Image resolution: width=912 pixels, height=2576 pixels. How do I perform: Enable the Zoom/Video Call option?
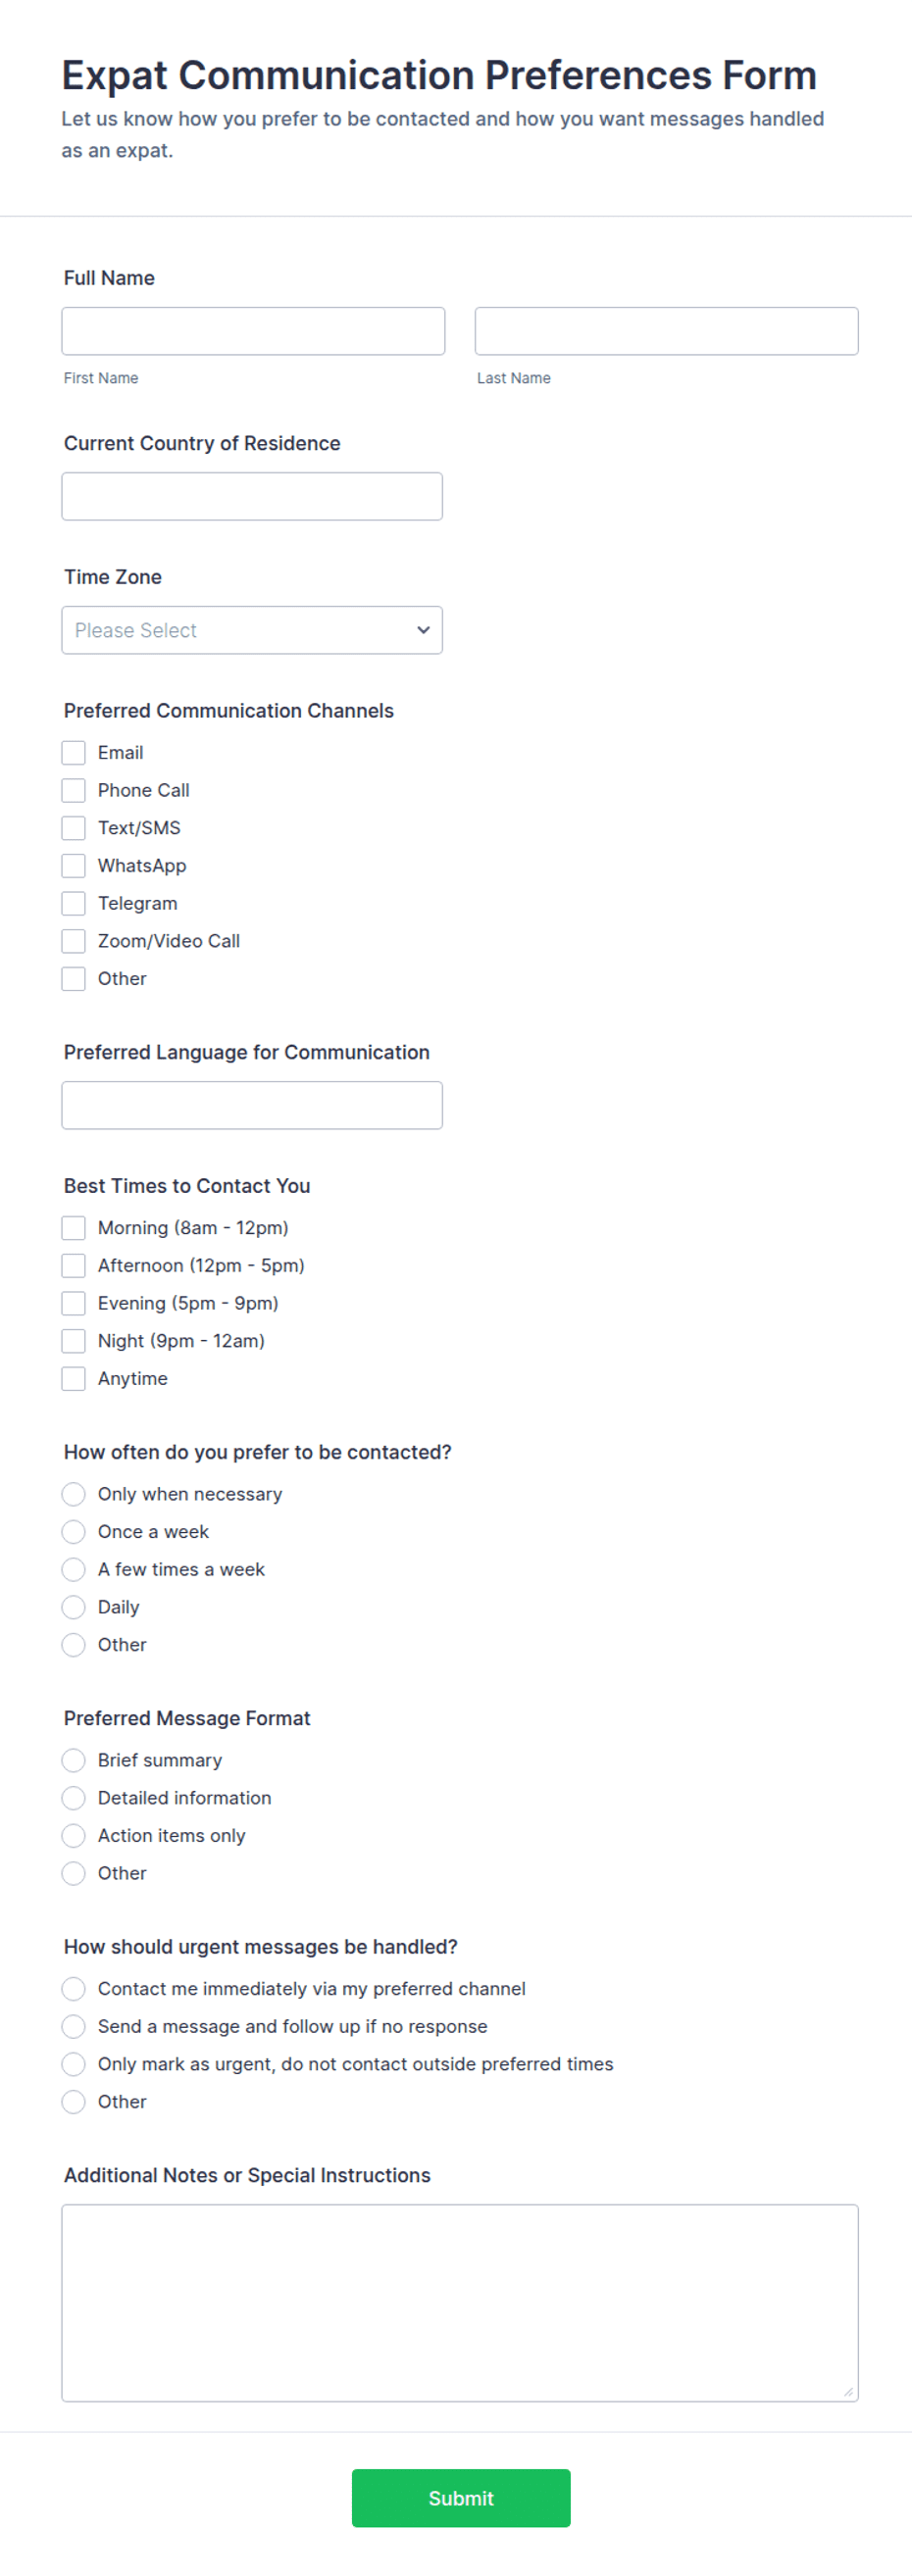[74, 941]
